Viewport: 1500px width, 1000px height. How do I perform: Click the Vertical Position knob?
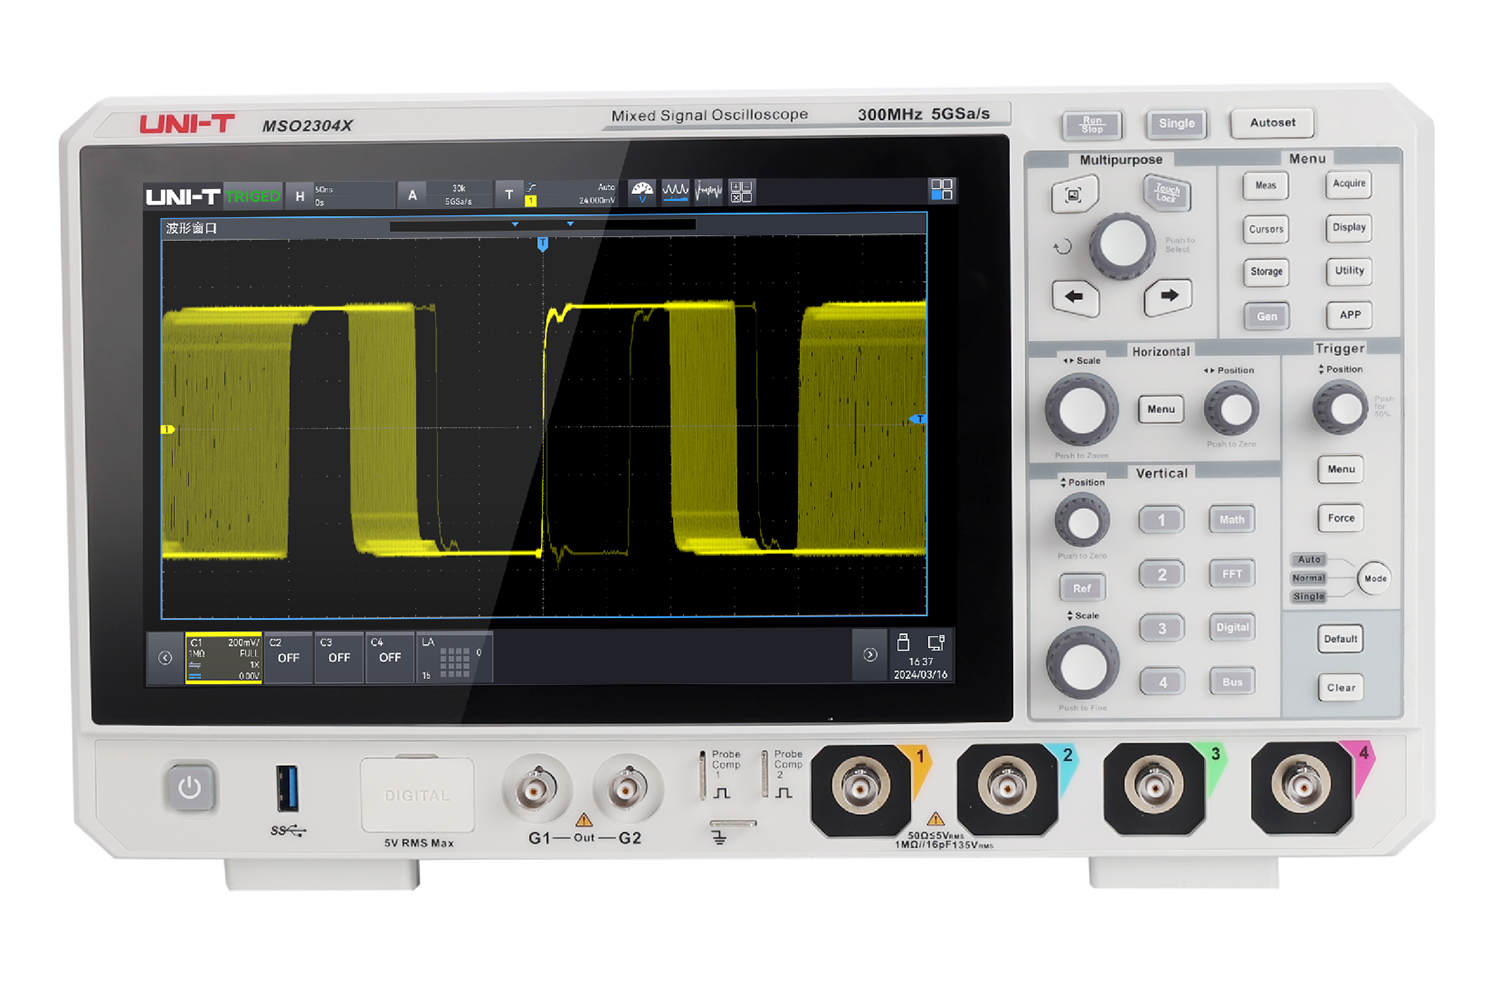(x=1082, y=521)
